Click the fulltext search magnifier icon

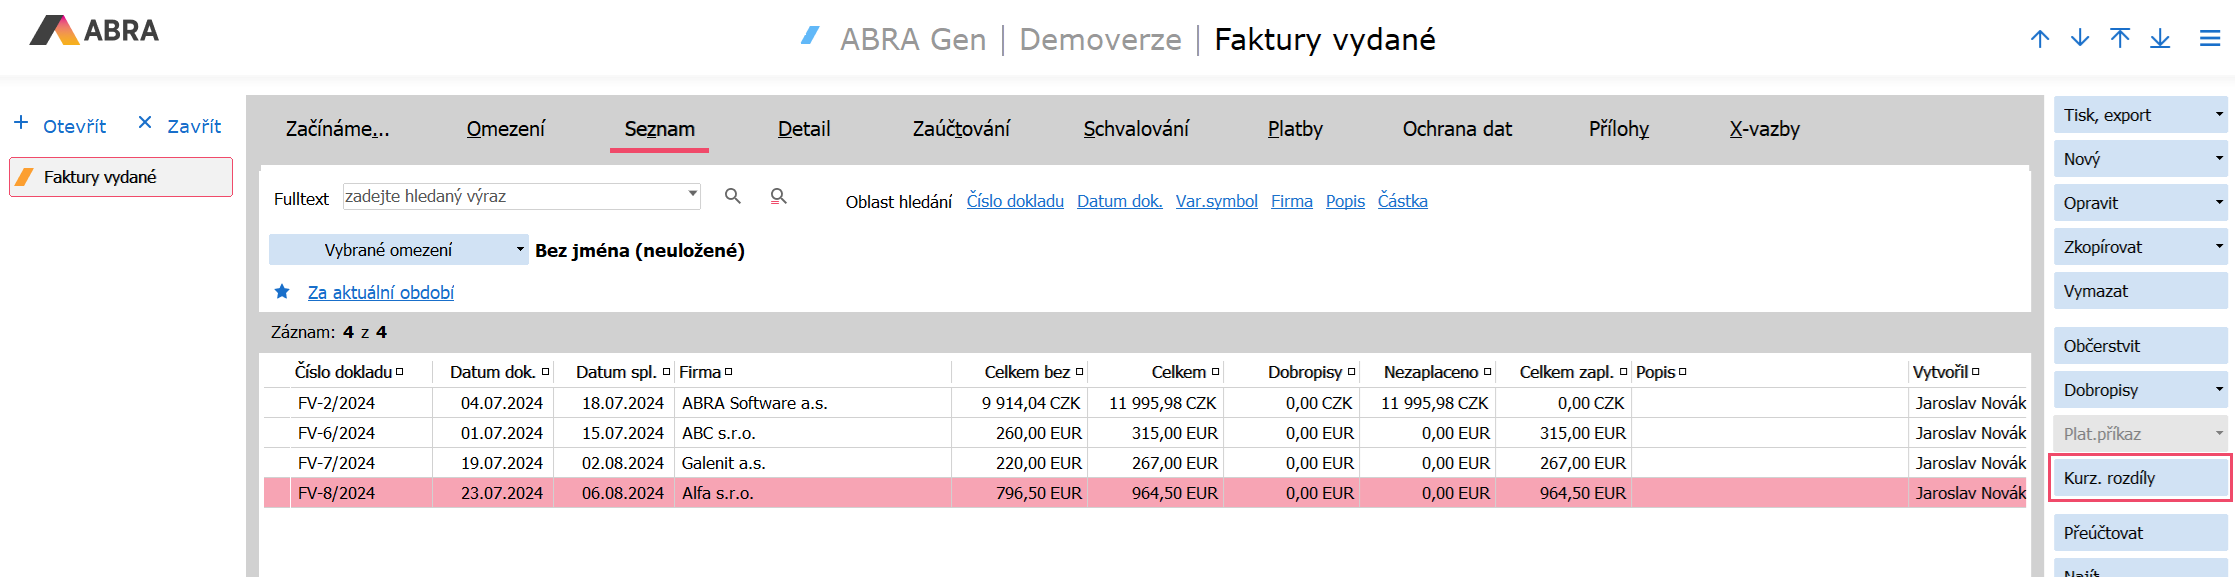733,196
